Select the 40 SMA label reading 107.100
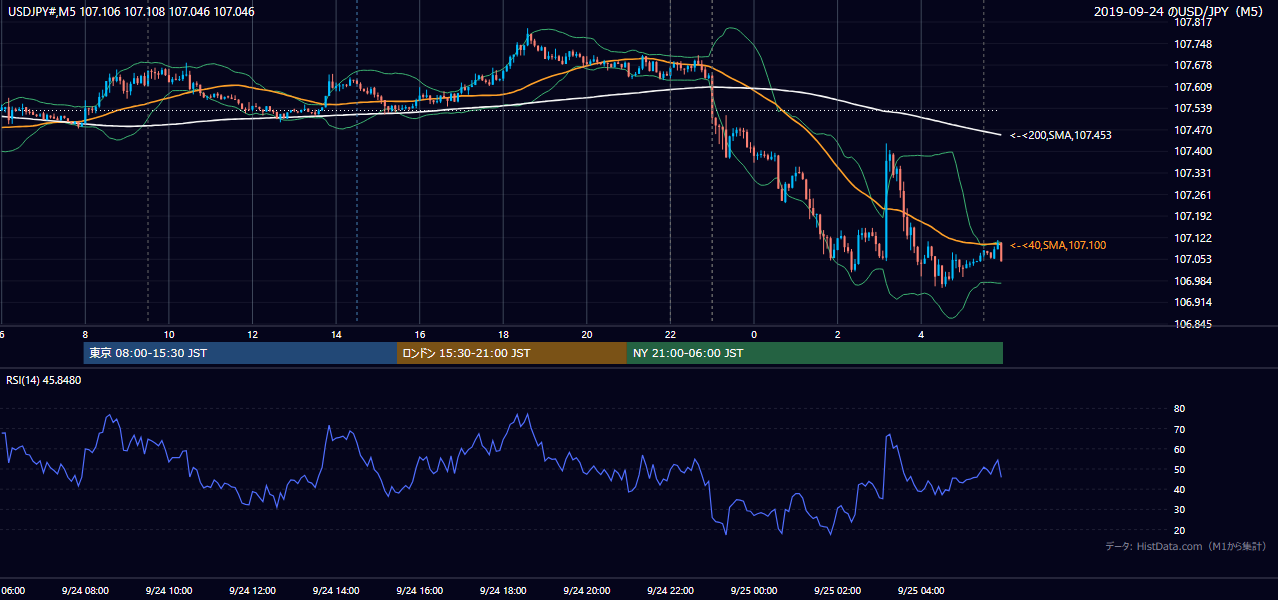 tap(1058, 245)
